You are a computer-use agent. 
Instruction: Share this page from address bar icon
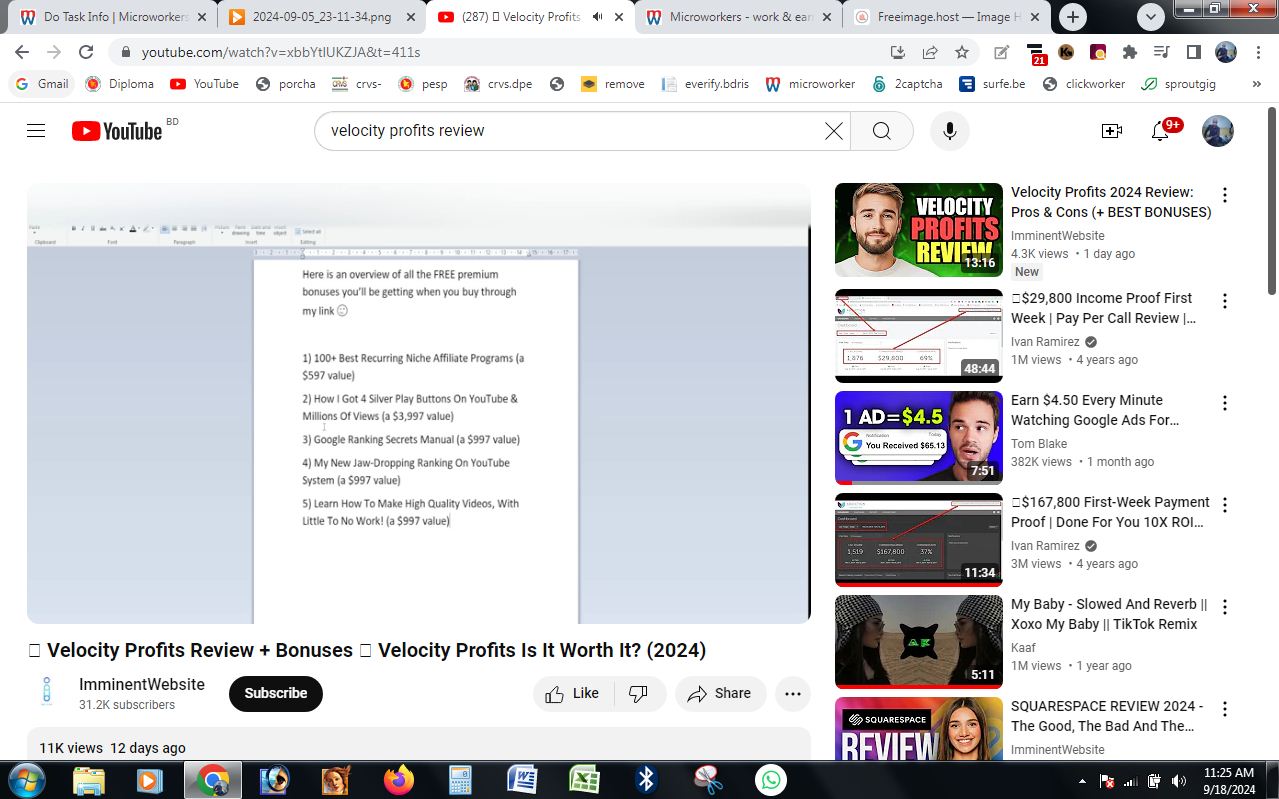[930, 52]
